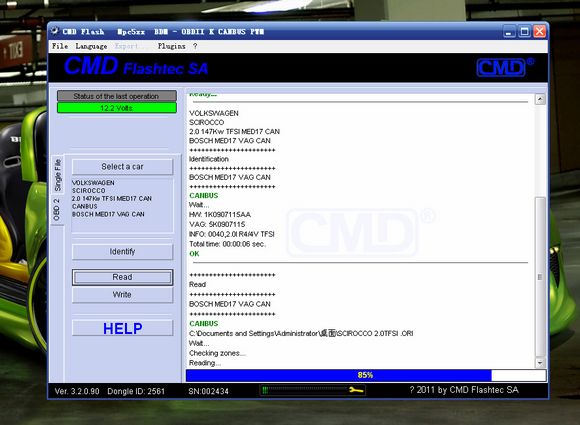Click Dongle ID: 2561 in status bar
Screen dimensions: 580x425
pos(136,391)
